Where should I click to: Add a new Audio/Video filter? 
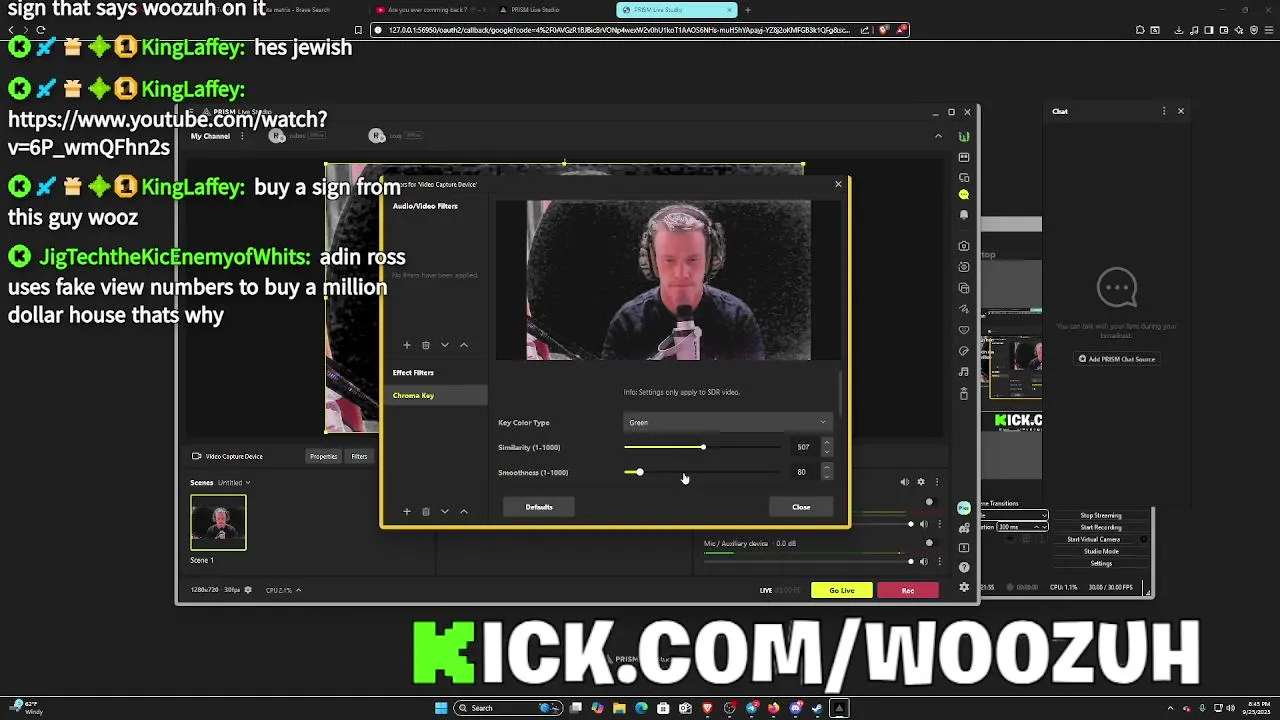(407, 345)
